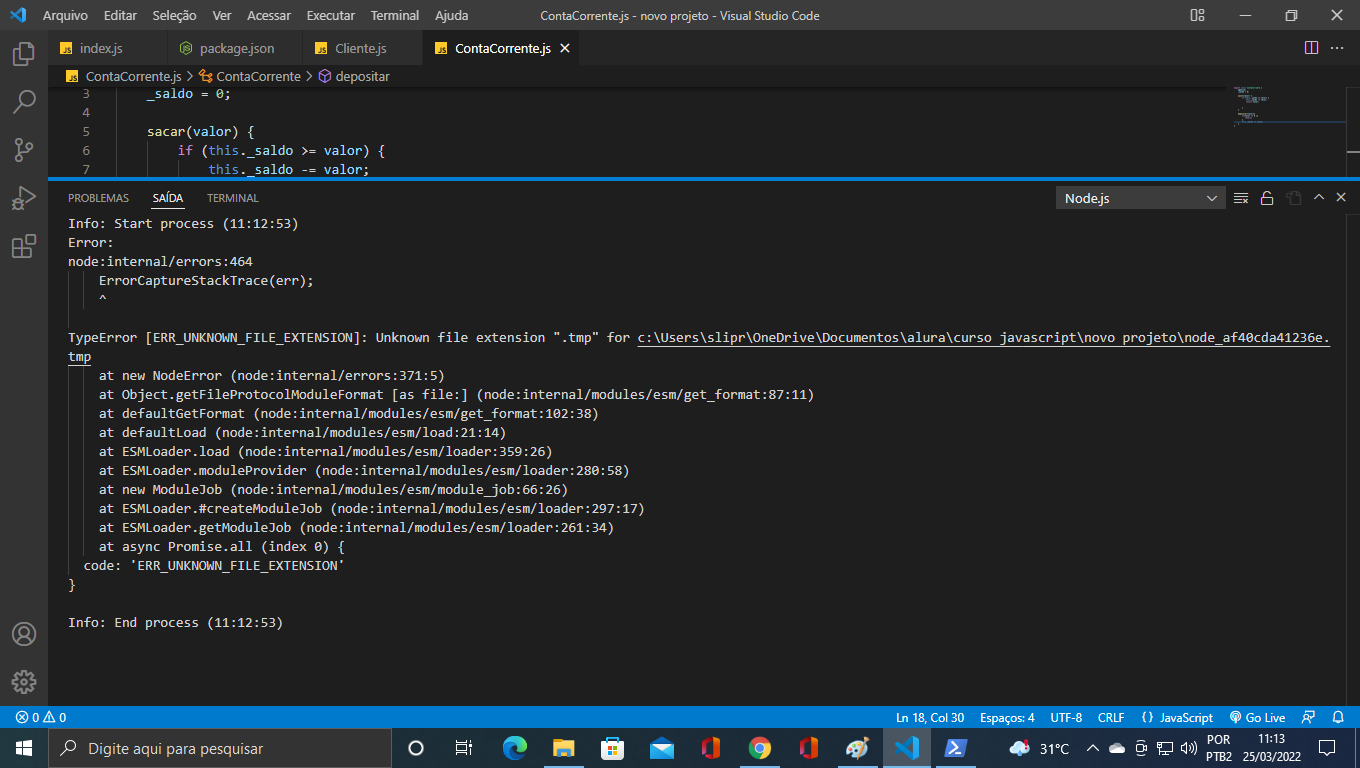The image size is (1360, 768).
Task: Change encoding via UTF-8 status item
Action: click(1066, 717)
